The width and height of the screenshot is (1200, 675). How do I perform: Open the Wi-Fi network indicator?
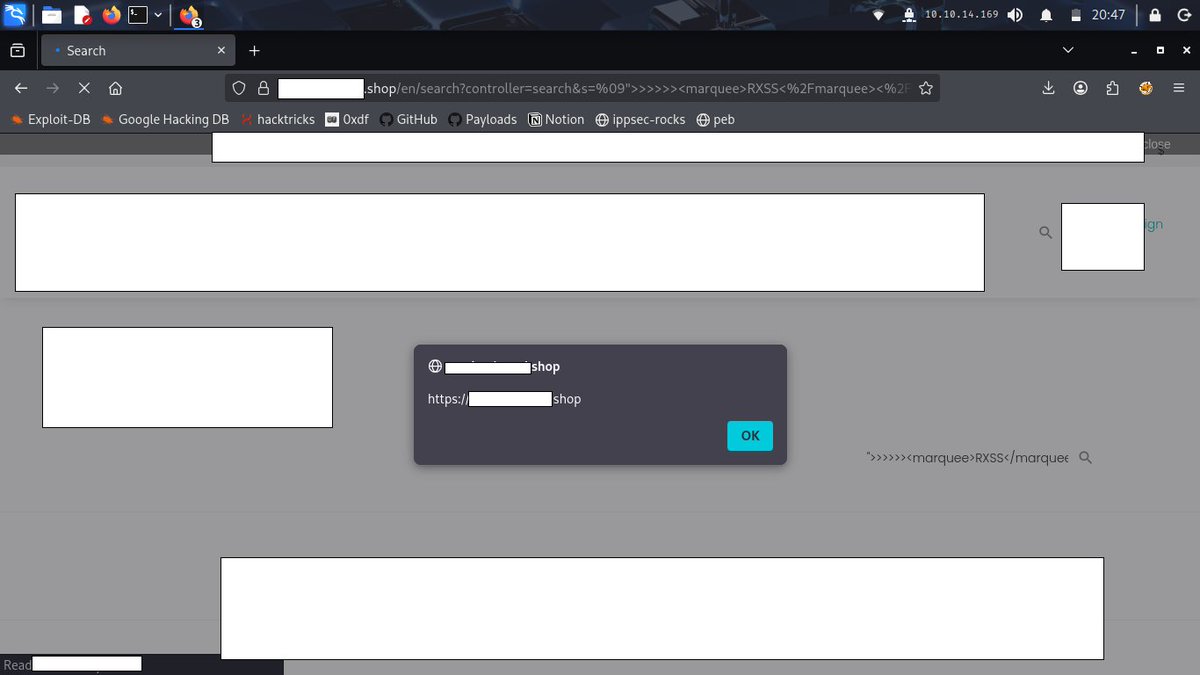pyautogui.click(x=879, y=15)
